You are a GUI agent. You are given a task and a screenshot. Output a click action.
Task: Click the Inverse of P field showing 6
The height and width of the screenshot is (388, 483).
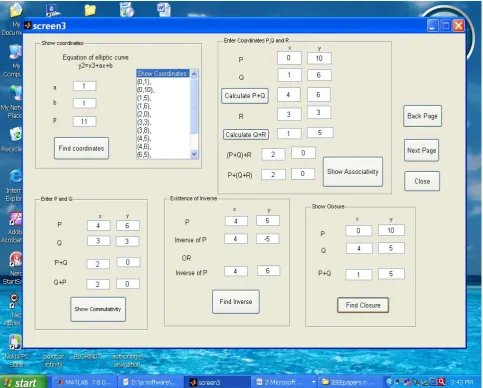(x=268, y=271)
